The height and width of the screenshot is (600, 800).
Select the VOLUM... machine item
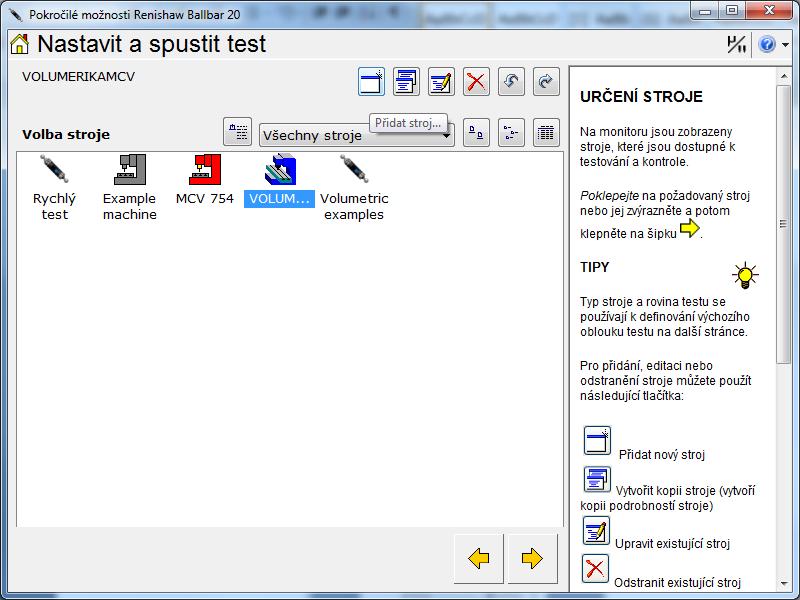279,180
